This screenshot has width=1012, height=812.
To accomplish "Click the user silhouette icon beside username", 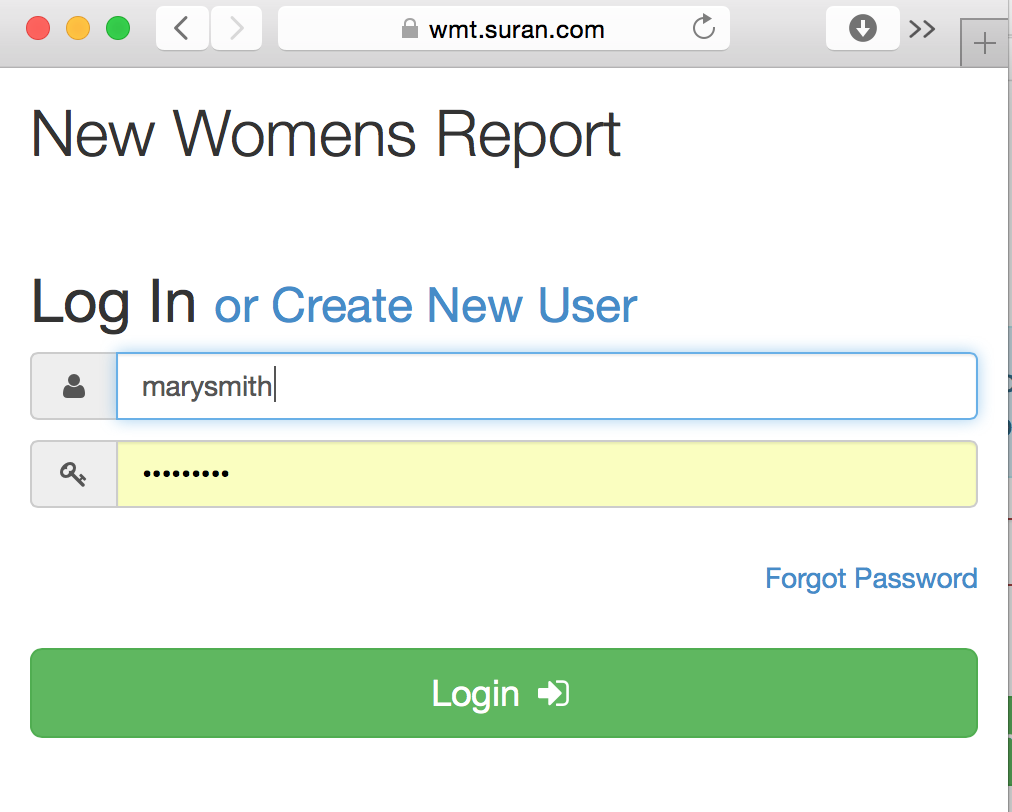I will [x=74, y=386].
